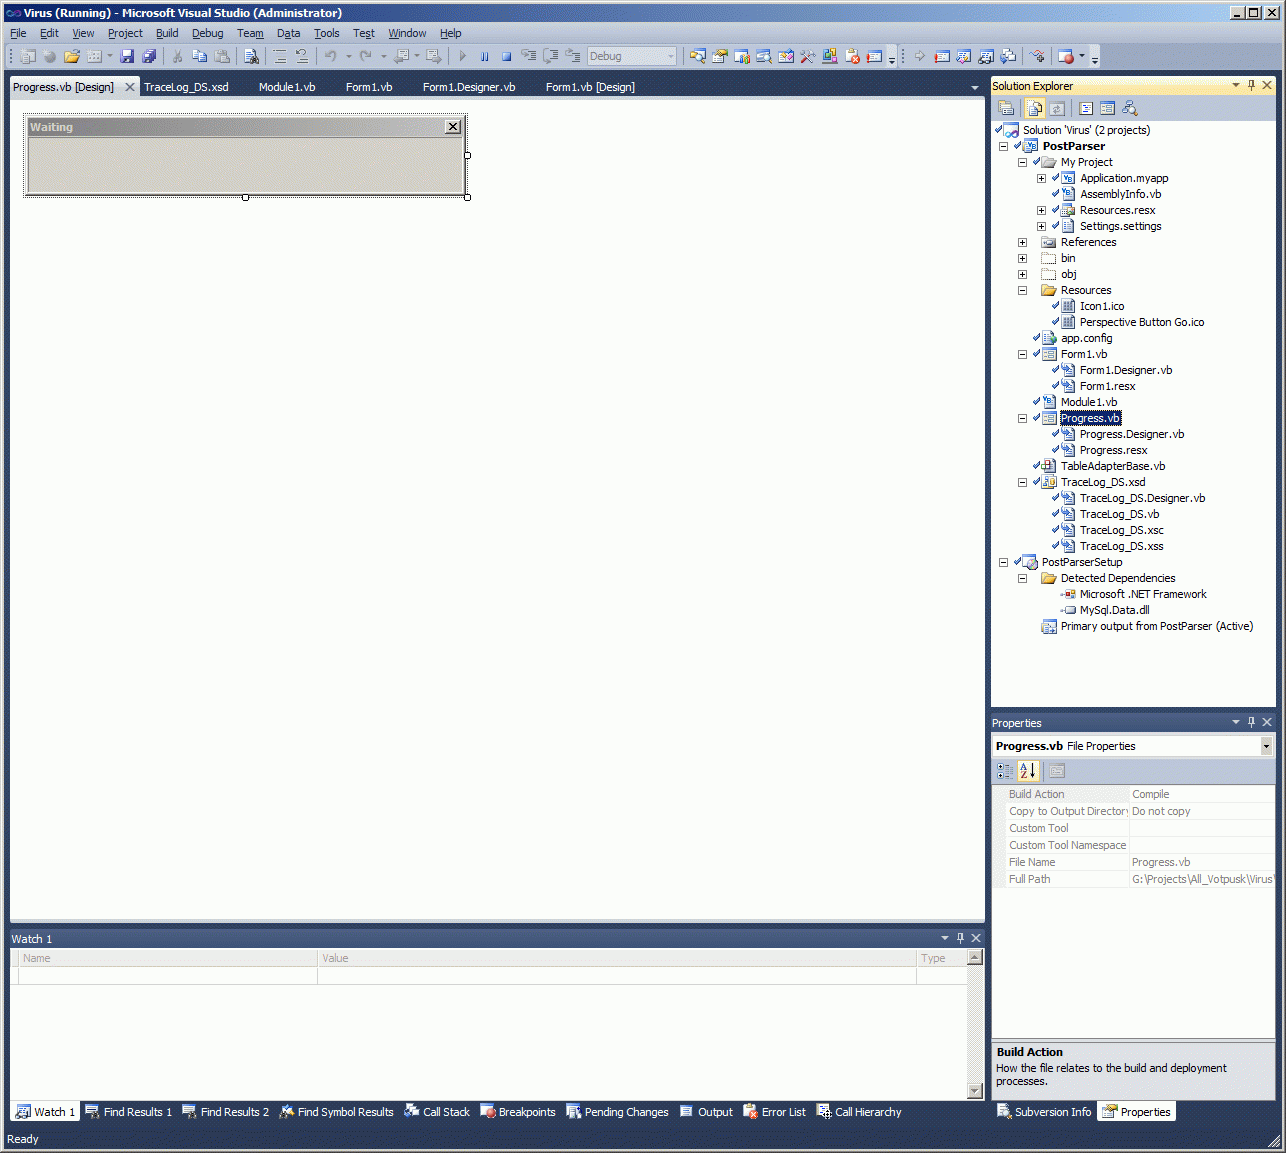Click the View Class Diagram icon
Viewport: 1286px width, 1153px height.
1130,108
